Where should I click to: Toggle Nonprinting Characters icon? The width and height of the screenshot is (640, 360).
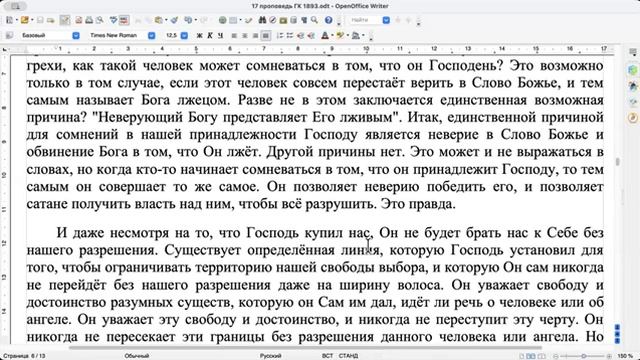(304, 20)
